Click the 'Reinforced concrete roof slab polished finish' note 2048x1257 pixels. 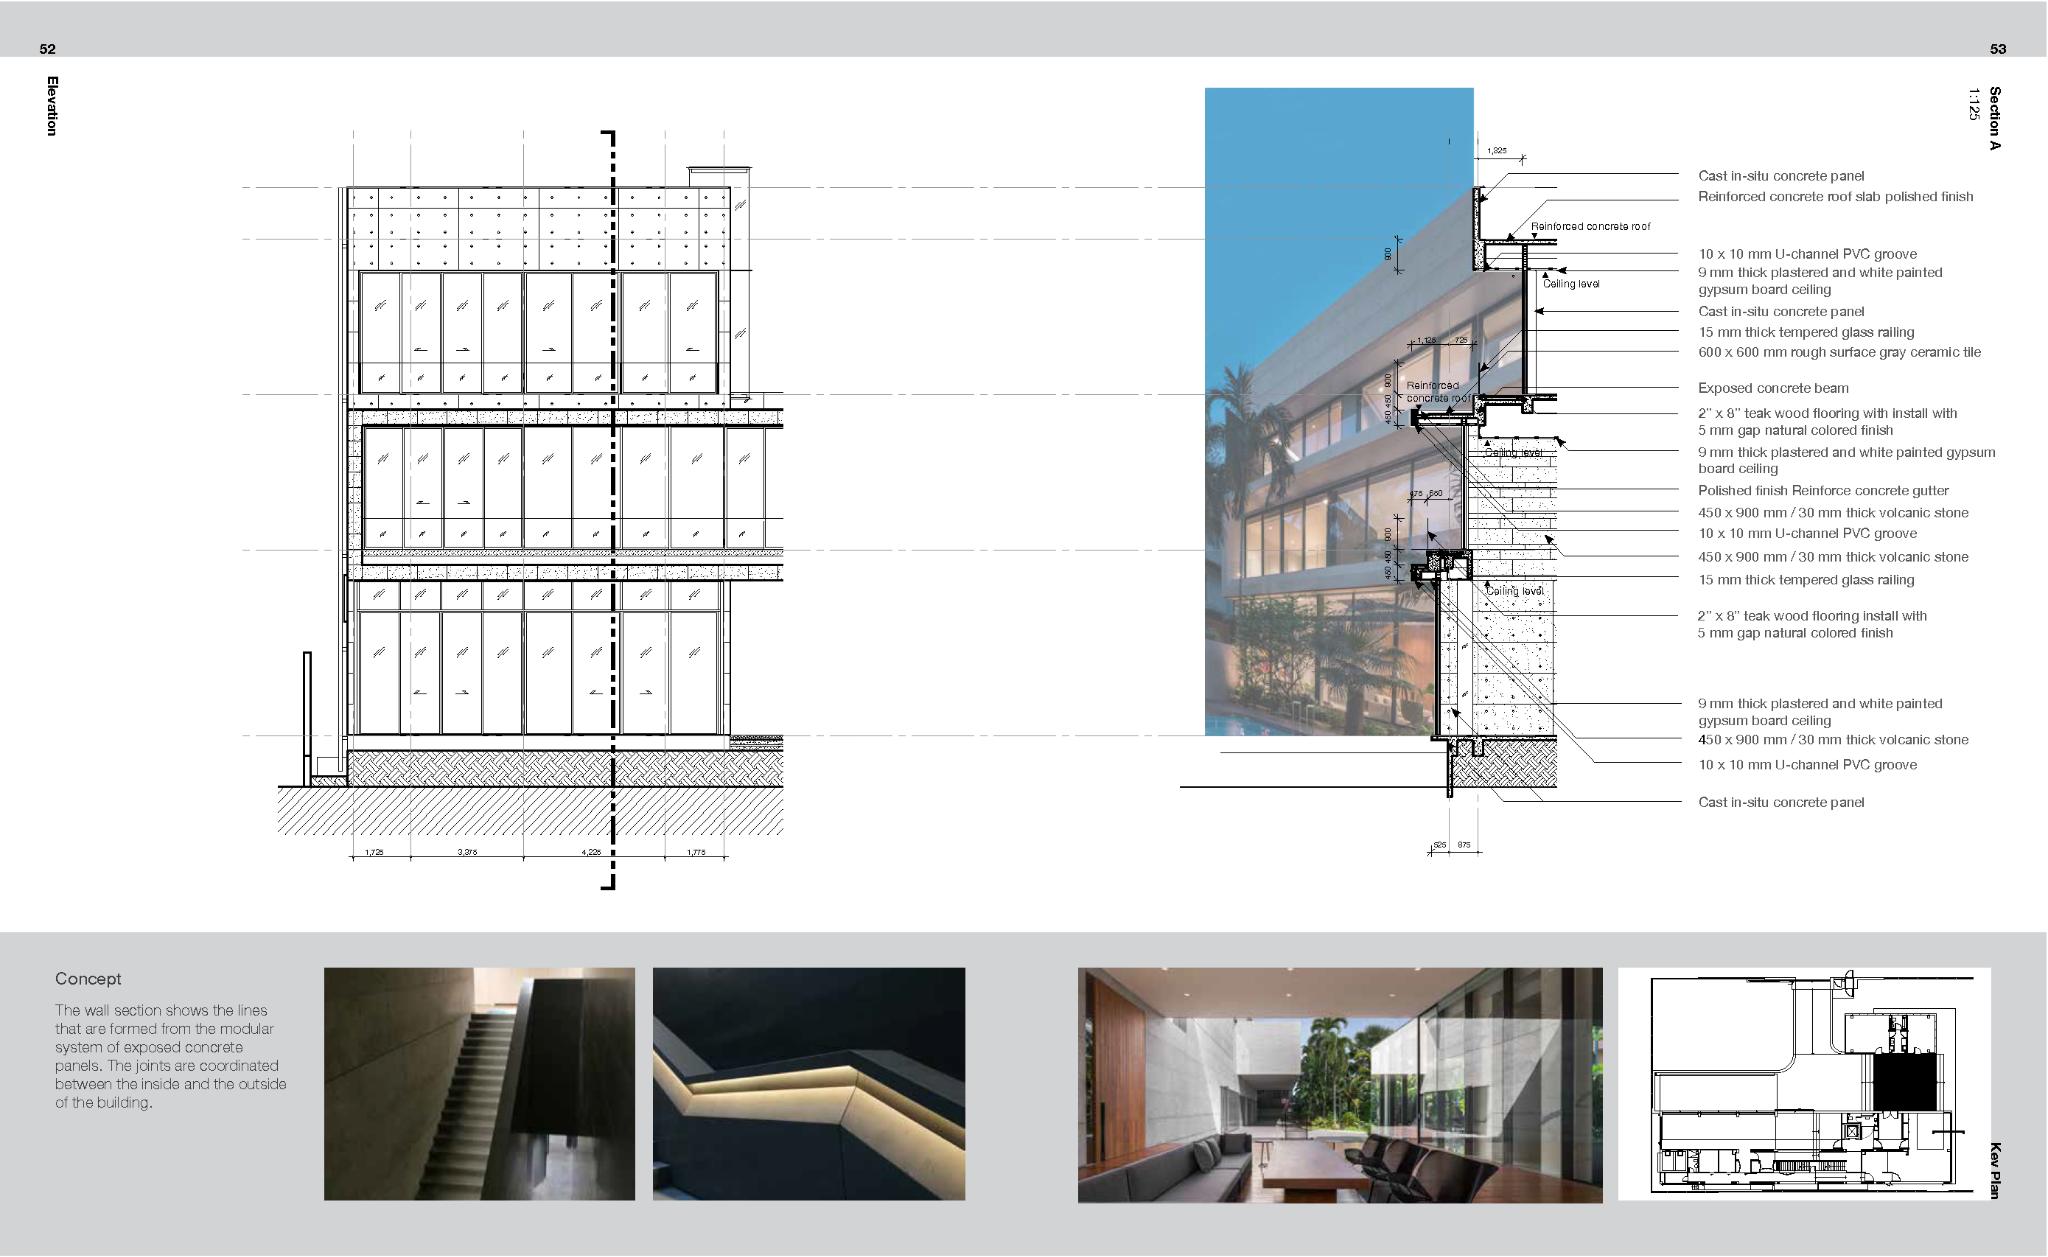tap(1835, 197)
